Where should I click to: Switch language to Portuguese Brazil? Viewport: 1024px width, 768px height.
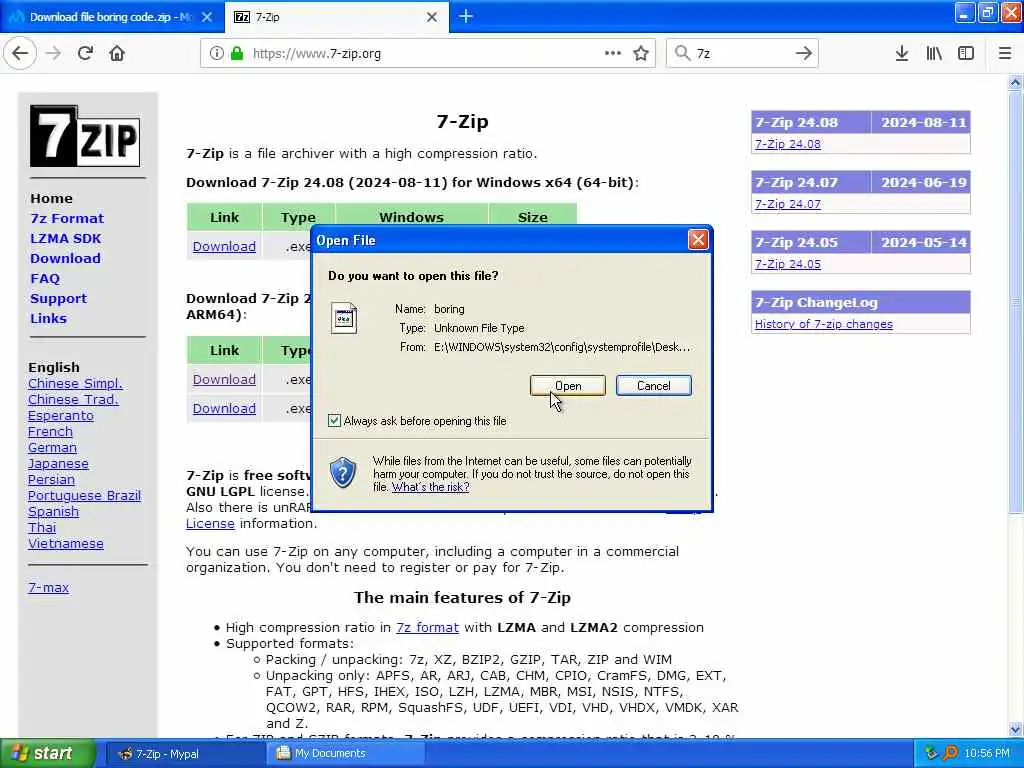pos(84,496)
